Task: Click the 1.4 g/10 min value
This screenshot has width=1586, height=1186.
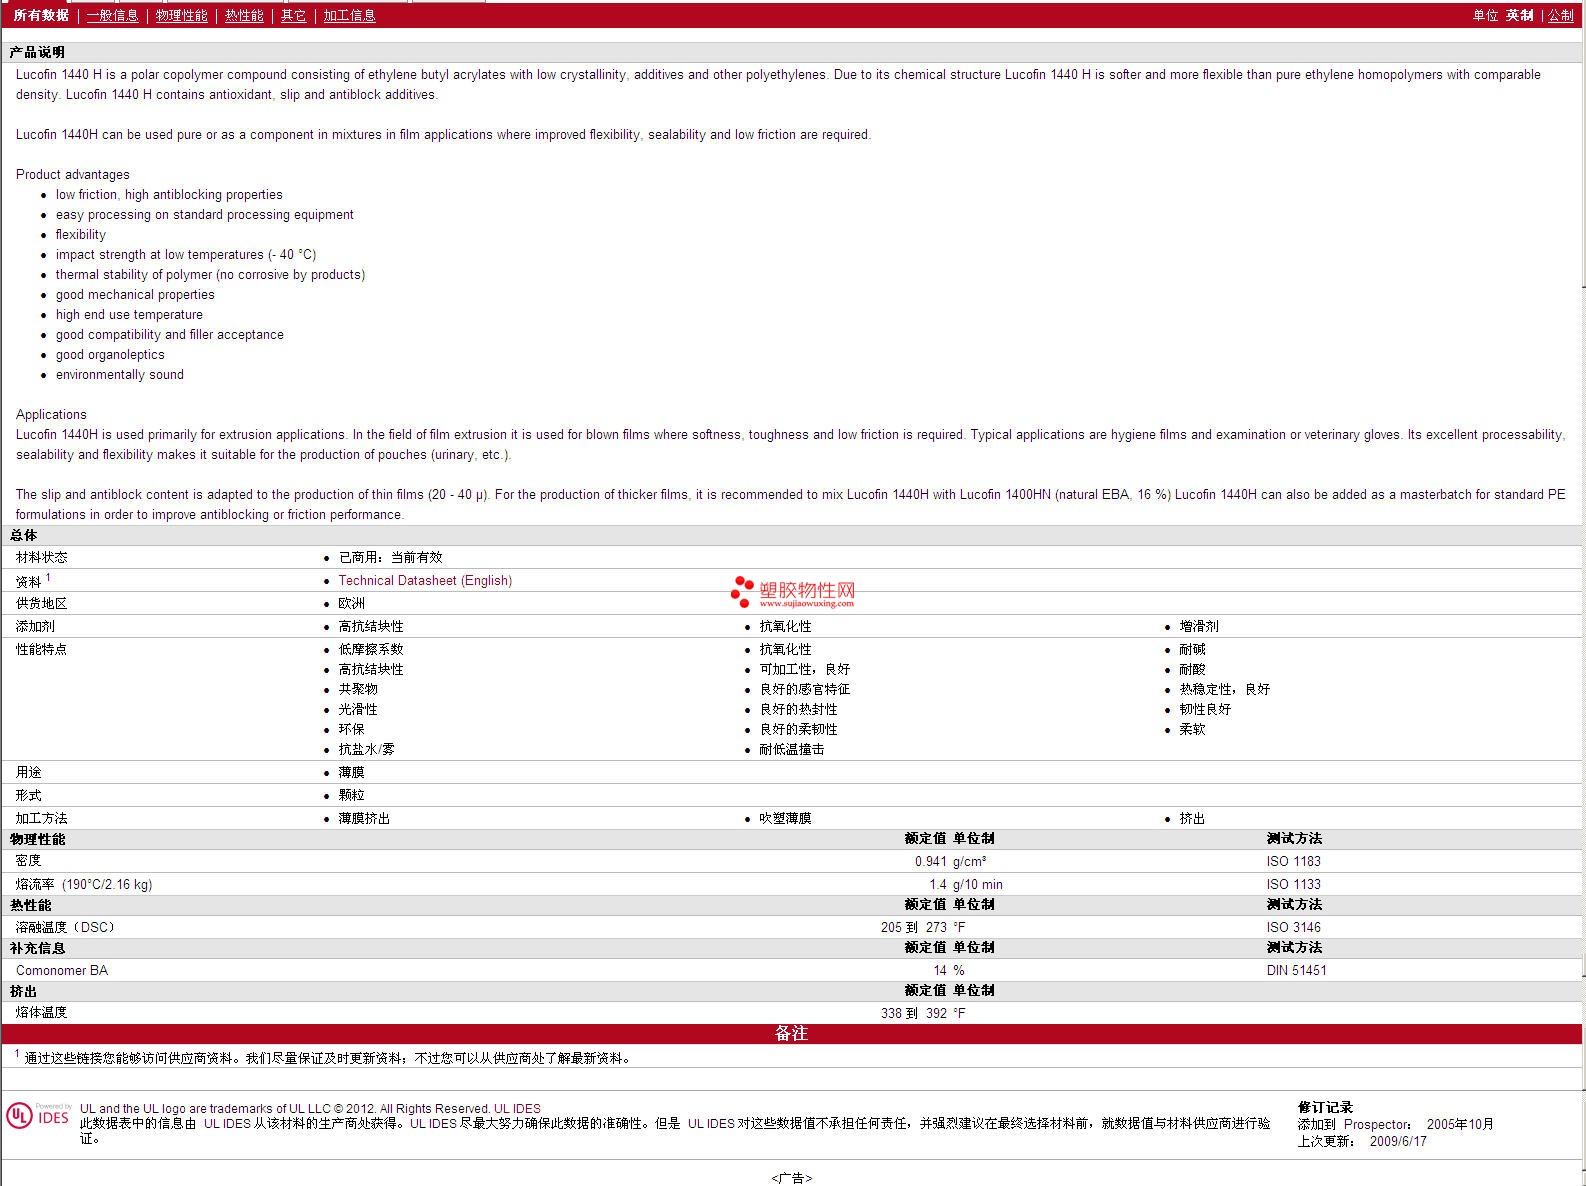Action: (966, 884)
